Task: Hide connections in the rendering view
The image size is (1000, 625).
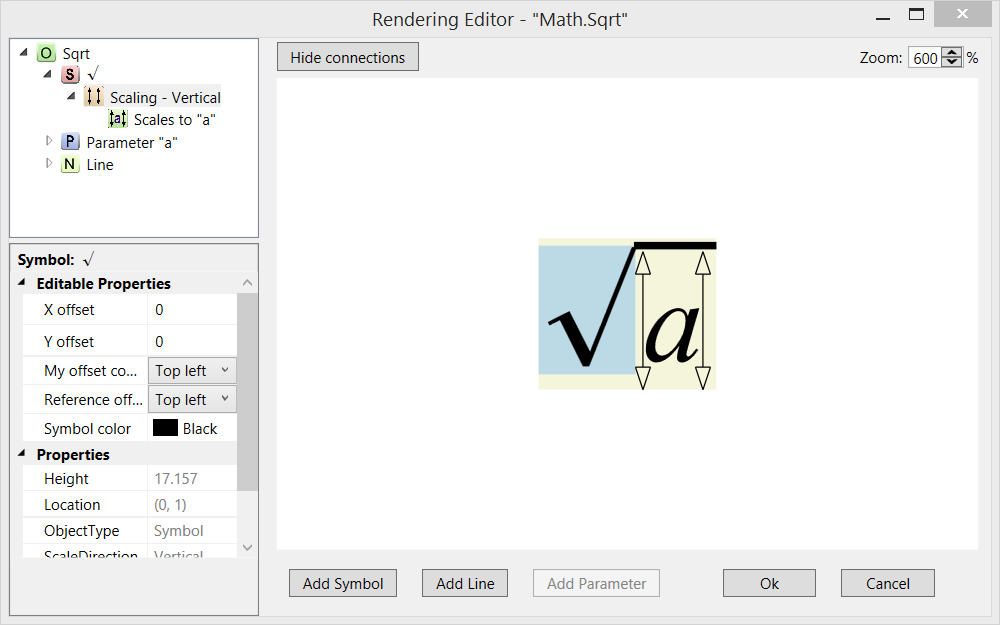Action: [347, 57]
